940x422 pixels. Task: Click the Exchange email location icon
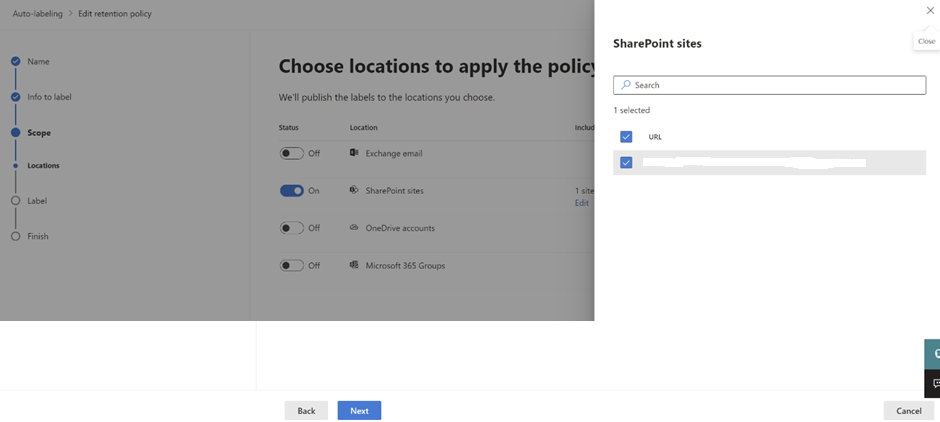pyautogui.click(x=354, y=153)
